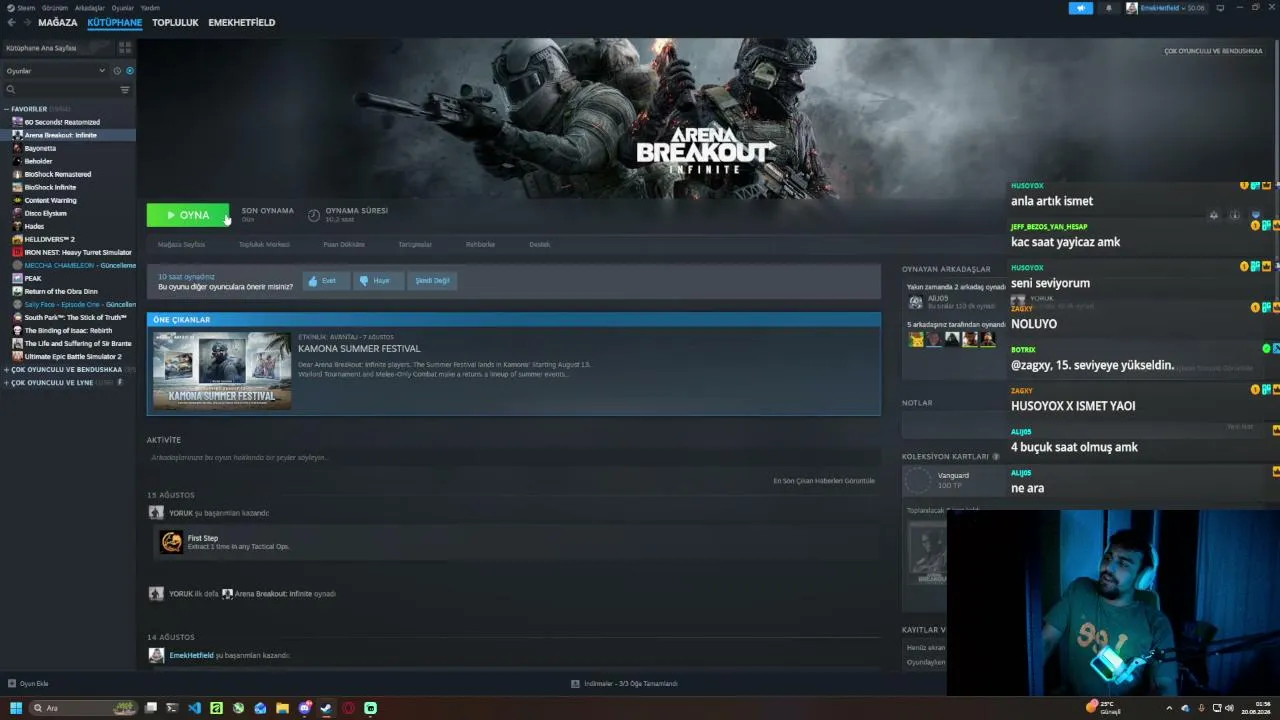
Task: Open the Yardım menu
Action: (x=150, y=8)
